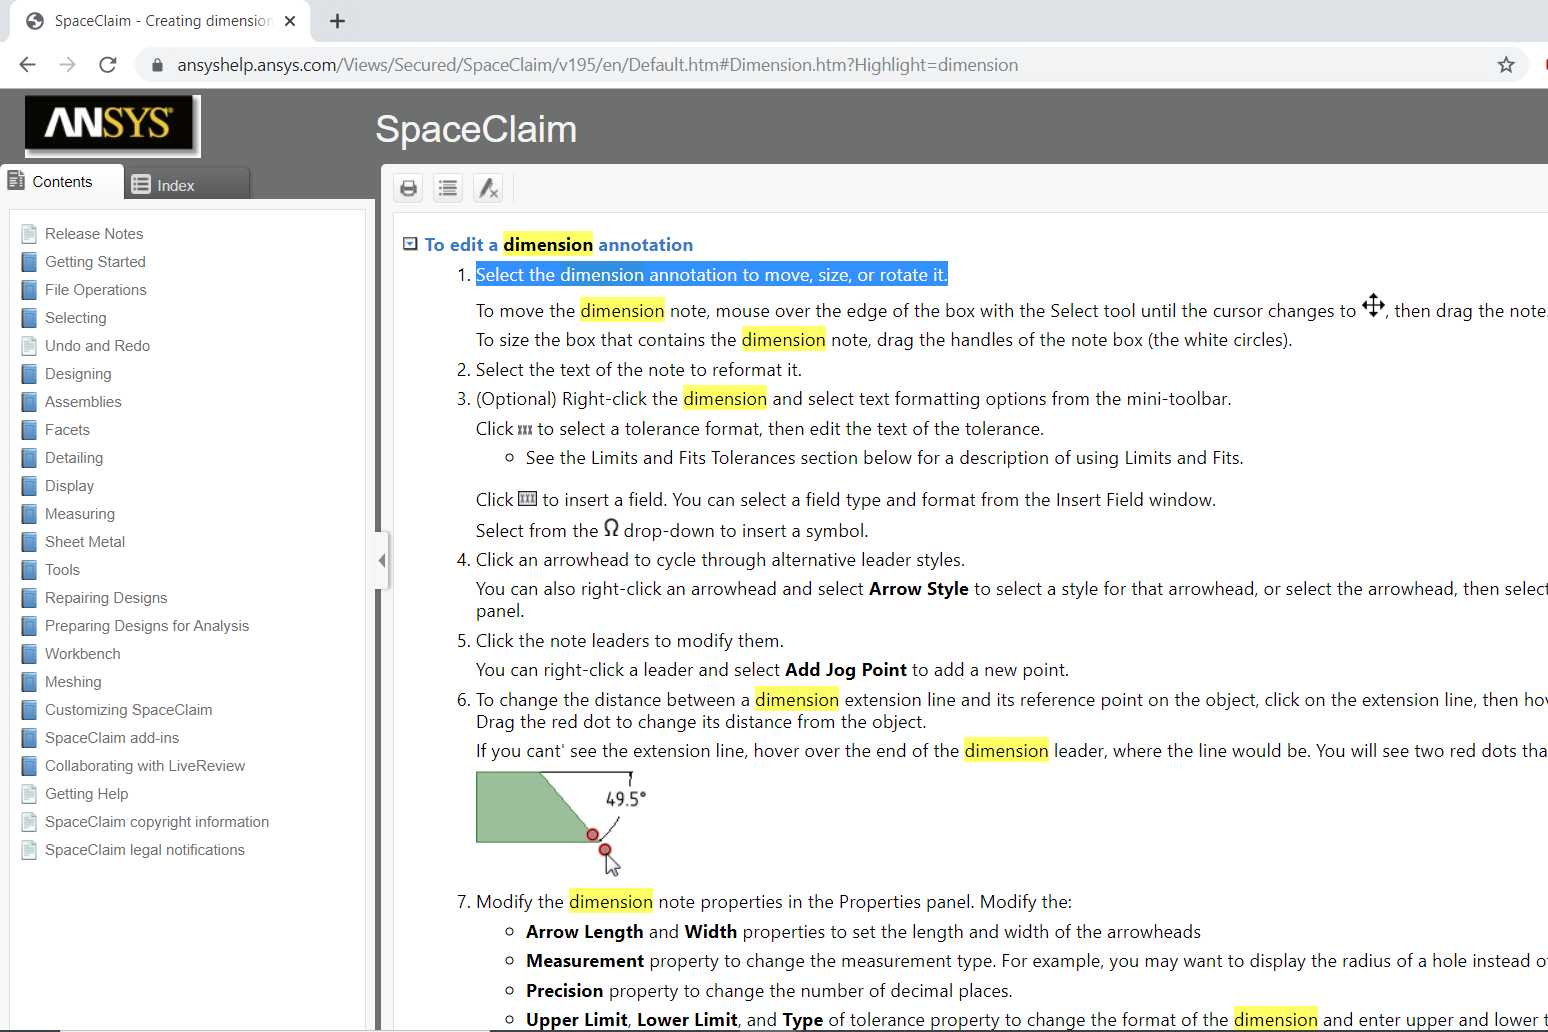This screenshot has width=1548, height=1032.
Task: Expand the Detailing book in Contents
Action: (74, 458)
